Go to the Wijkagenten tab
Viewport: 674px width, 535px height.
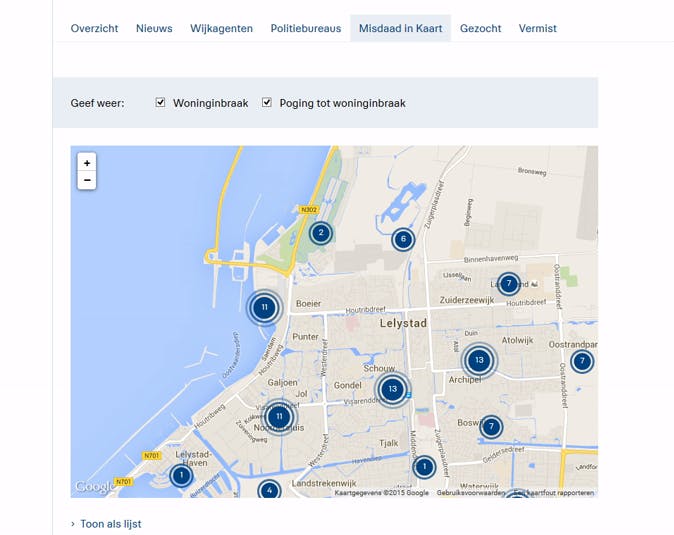(221, 28)
